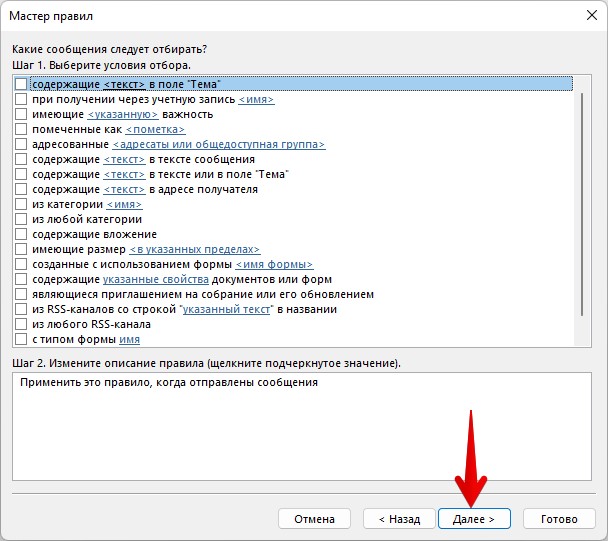The image size is (608, 541).
Task: Tick the 'из любого RSS-канала' checkbox
Action: (21, 324)
